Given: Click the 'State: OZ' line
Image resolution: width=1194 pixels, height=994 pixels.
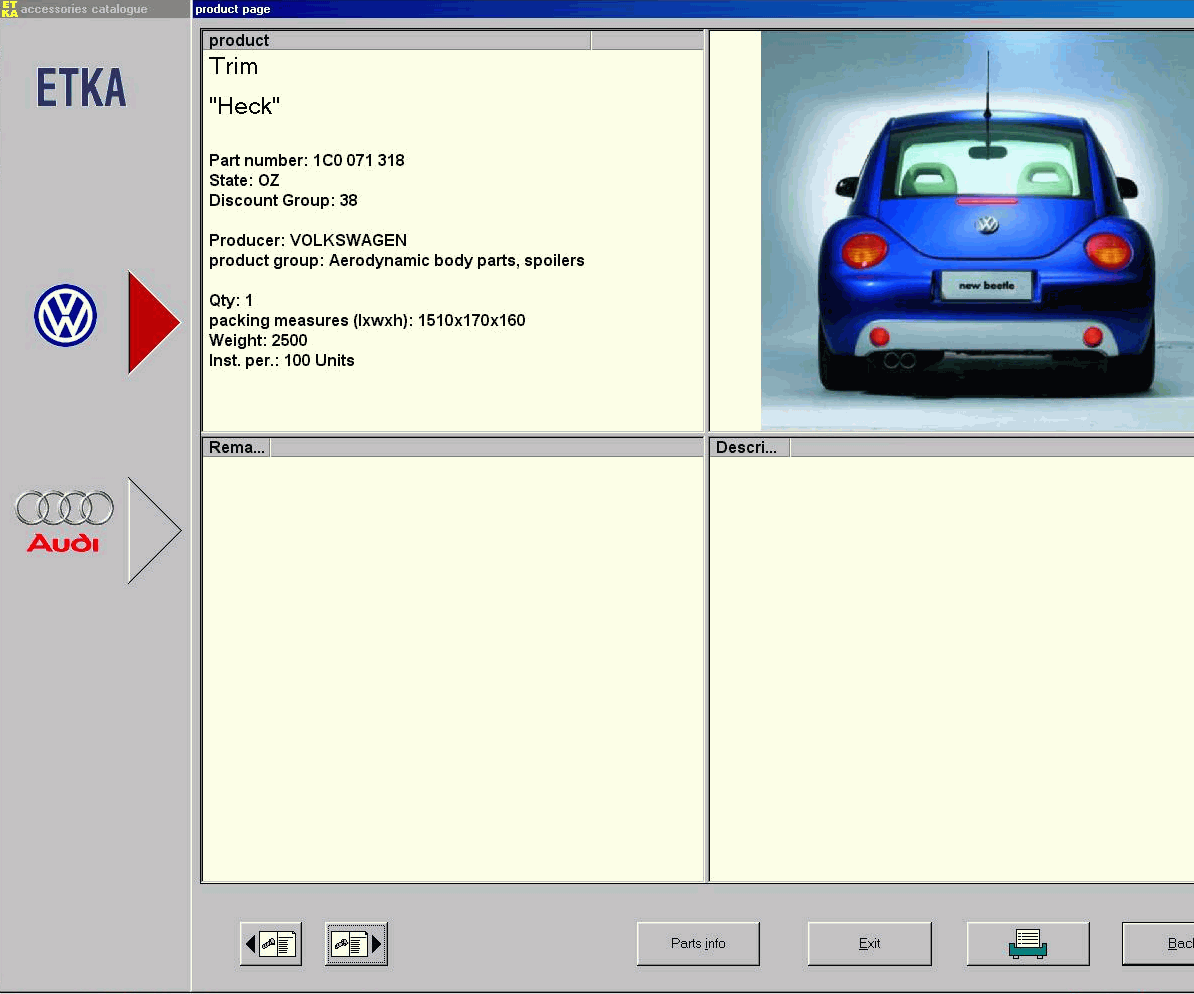Looking at the screenshot, I should (244, 181).
